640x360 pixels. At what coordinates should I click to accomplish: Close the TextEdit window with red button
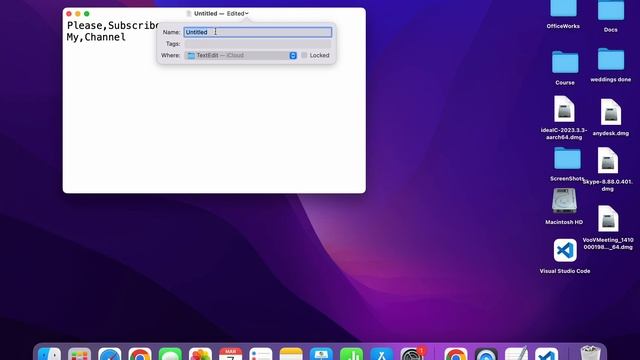pos(69,13)
